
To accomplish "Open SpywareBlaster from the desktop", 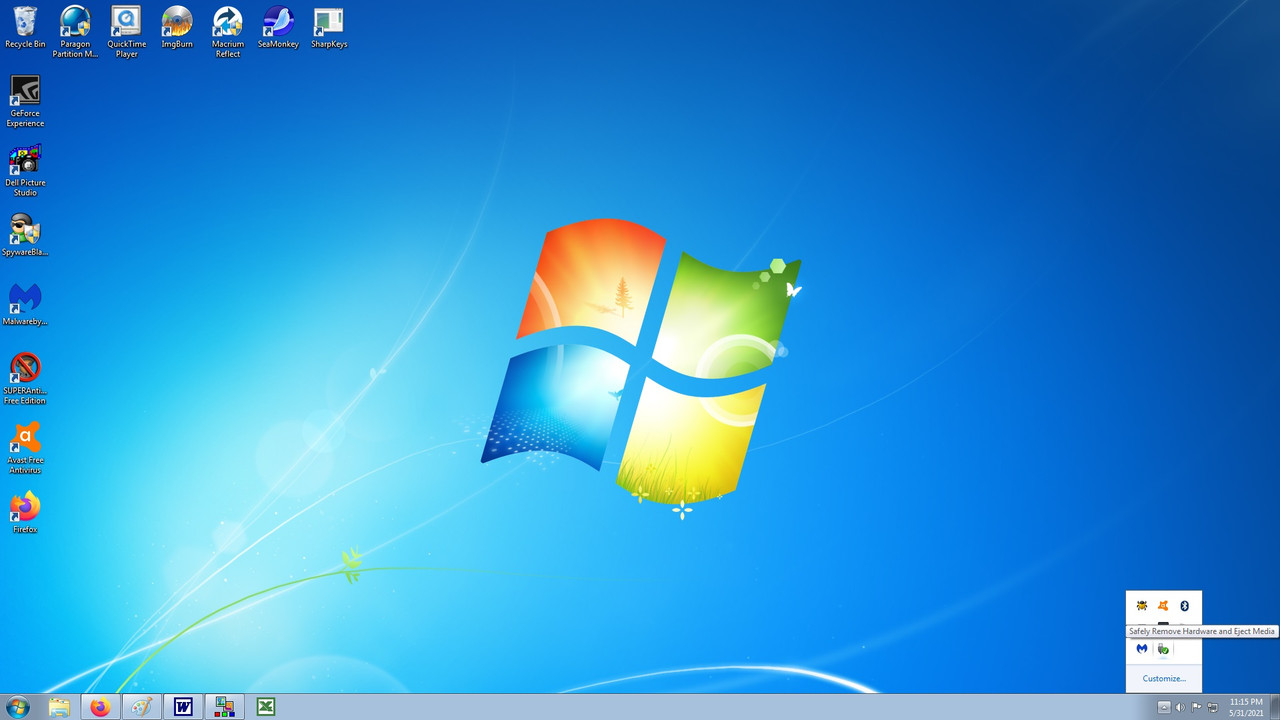I will pos(25,230).
